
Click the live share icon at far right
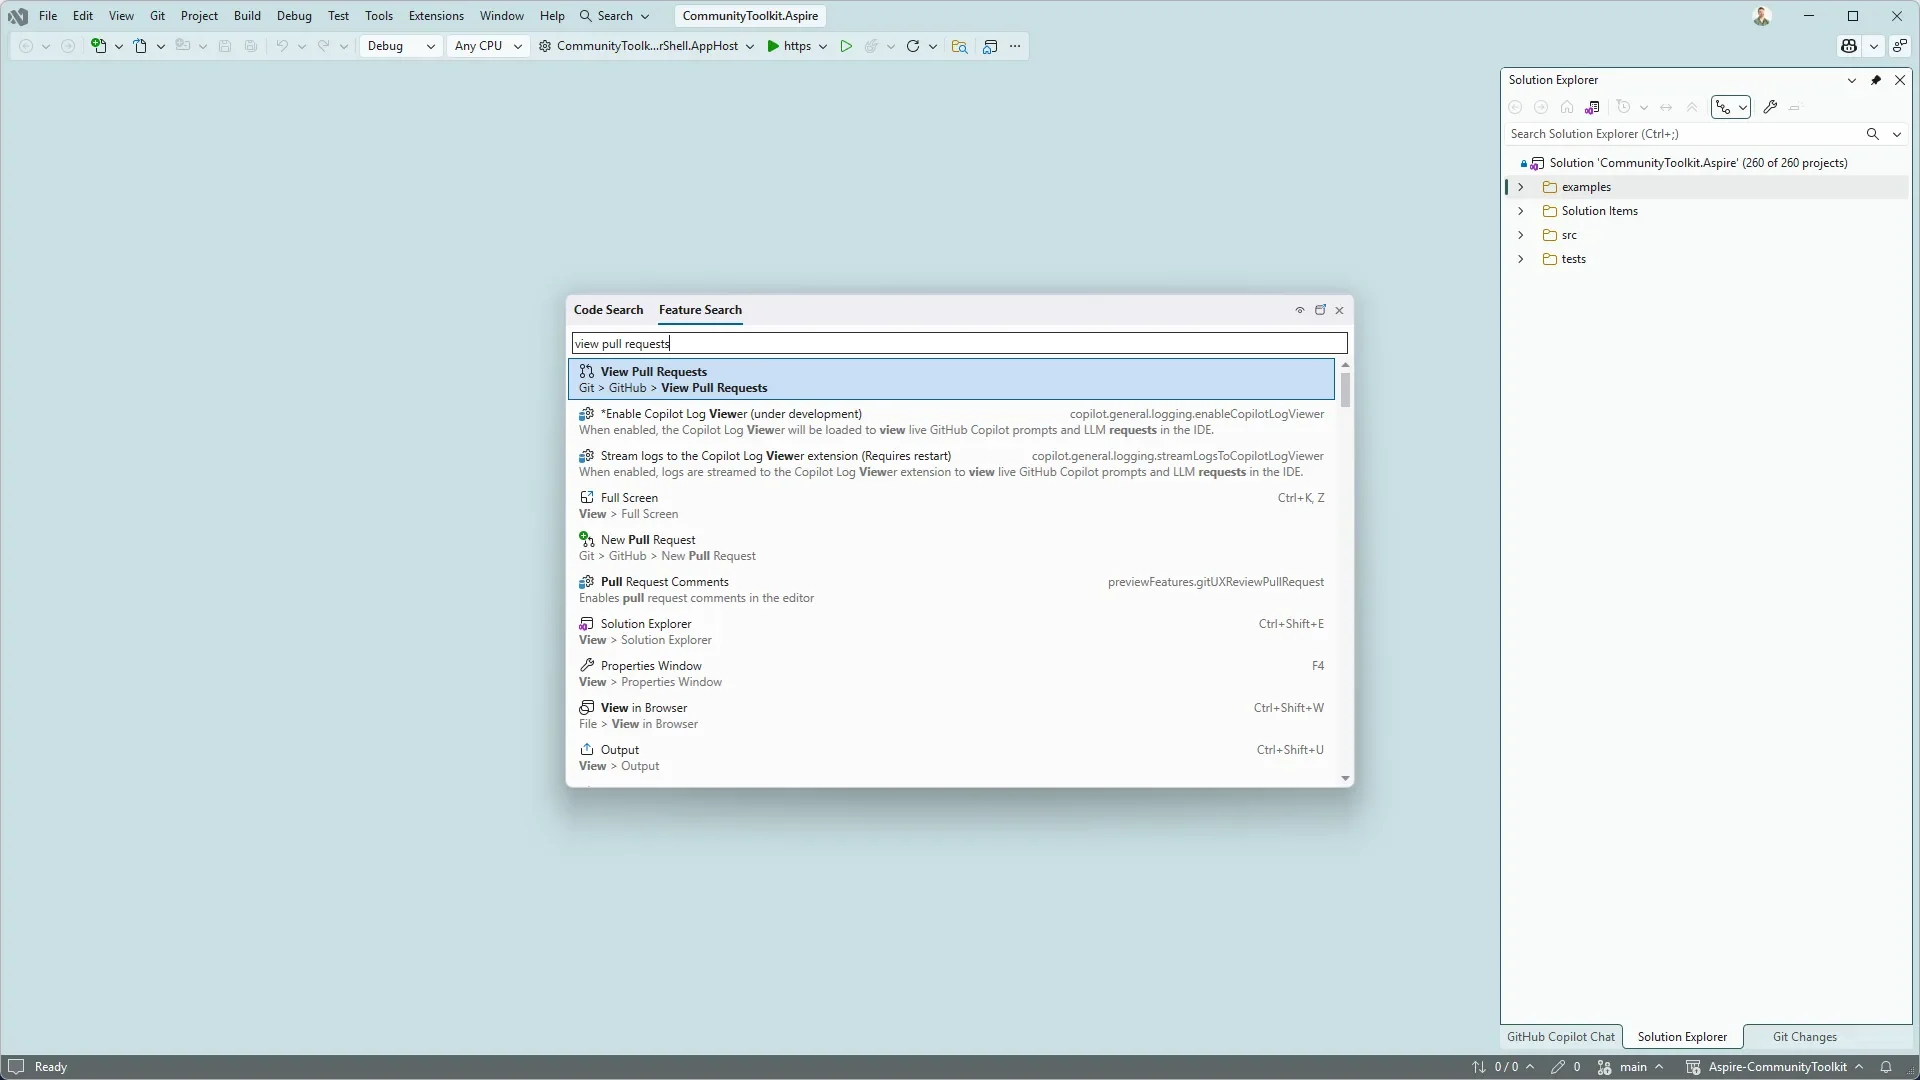pyautogui.click(x=1899, y=46)
